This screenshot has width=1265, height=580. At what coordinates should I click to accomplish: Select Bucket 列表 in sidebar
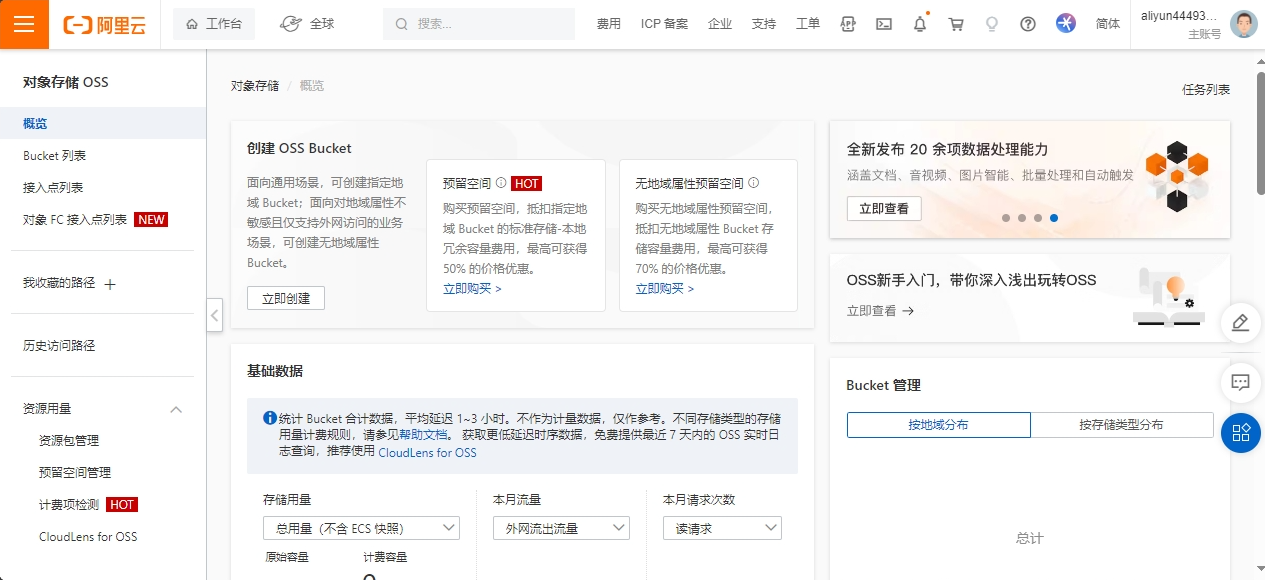pyautogui.click(x=55, y=156)
